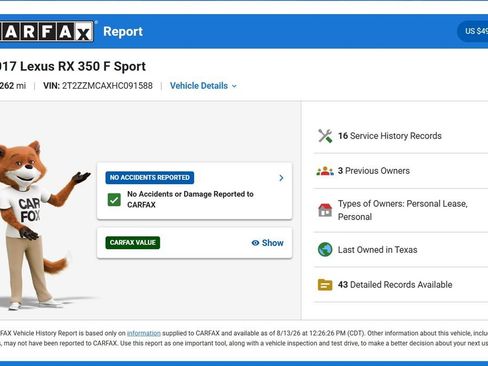
Task: Click the US price button in header
Action: pyautogui.click(x=473, y=31)
